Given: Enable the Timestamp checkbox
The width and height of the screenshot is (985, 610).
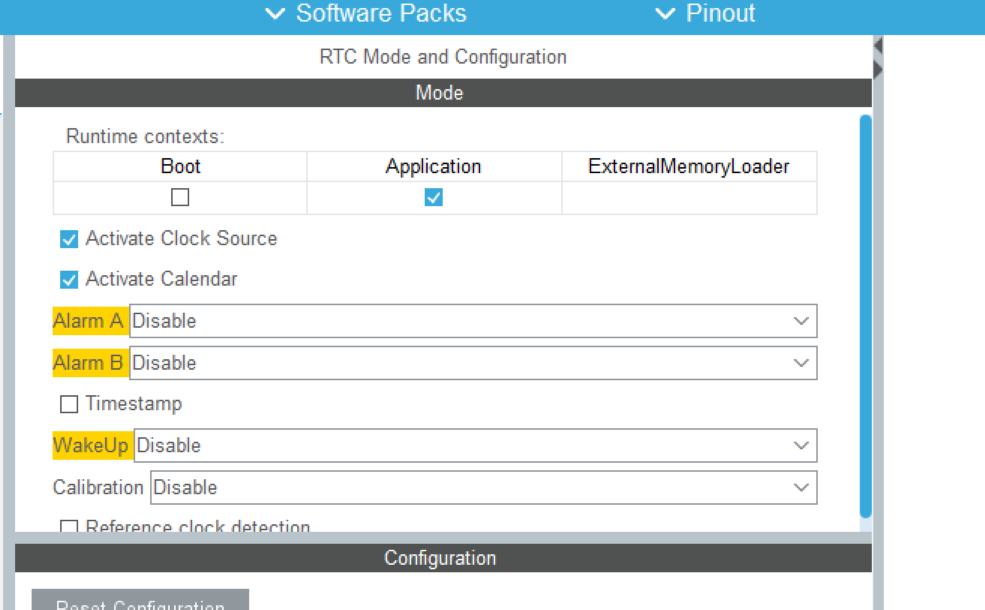Looking at the screenshot, I should (69, 404).
